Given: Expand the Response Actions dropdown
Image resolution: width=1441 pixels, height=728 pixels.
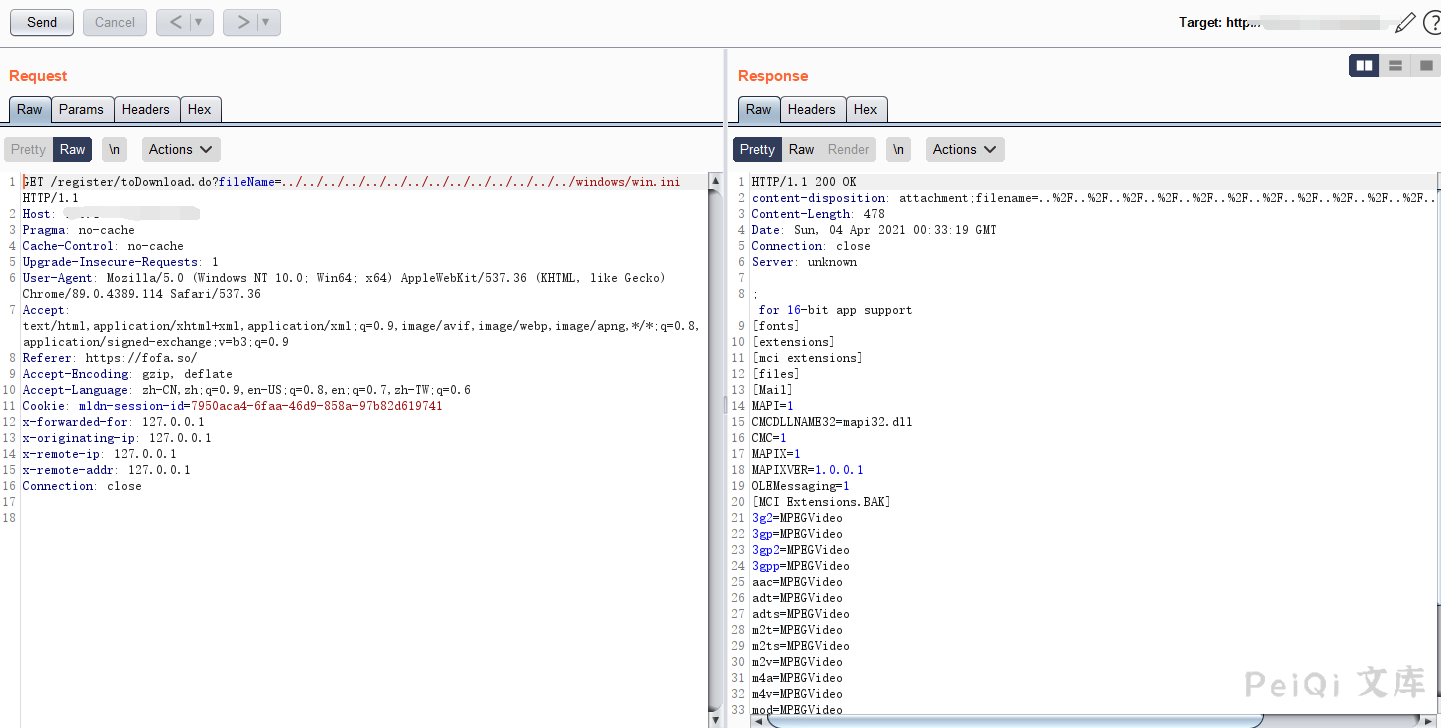Looking at the screenshot, I should point(965,149).
